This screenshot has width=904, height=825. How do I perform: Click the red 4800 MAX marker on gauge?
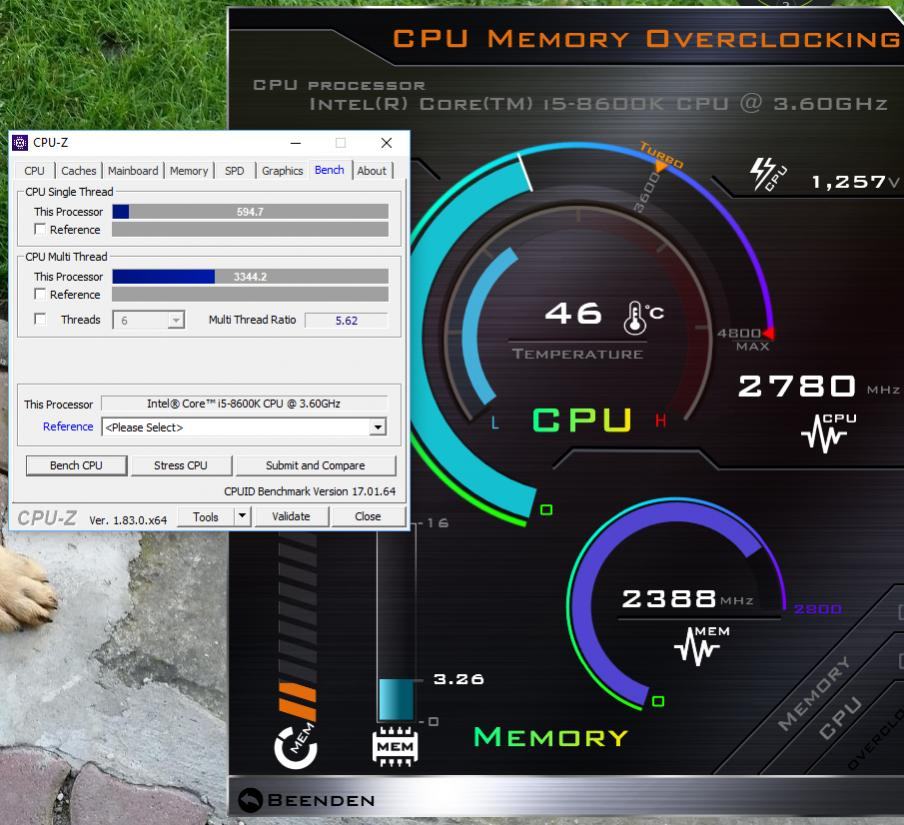(x=768, y=333)
